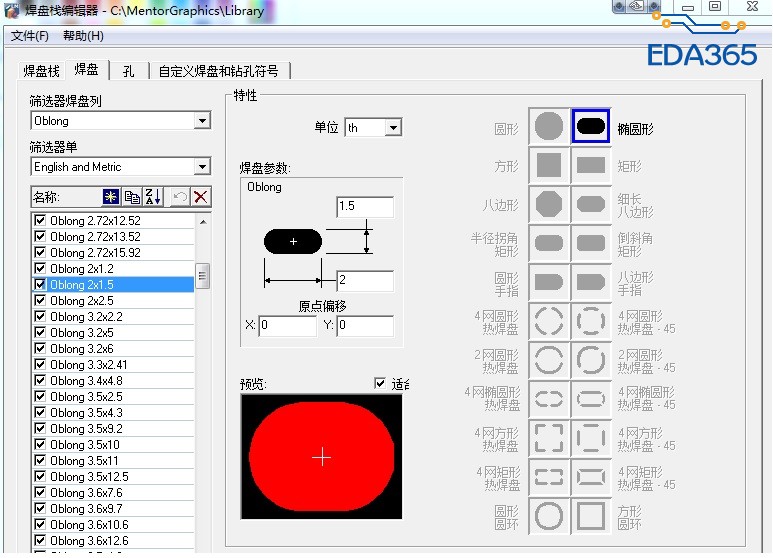Choose the round finger pad icon

point(549,282)
